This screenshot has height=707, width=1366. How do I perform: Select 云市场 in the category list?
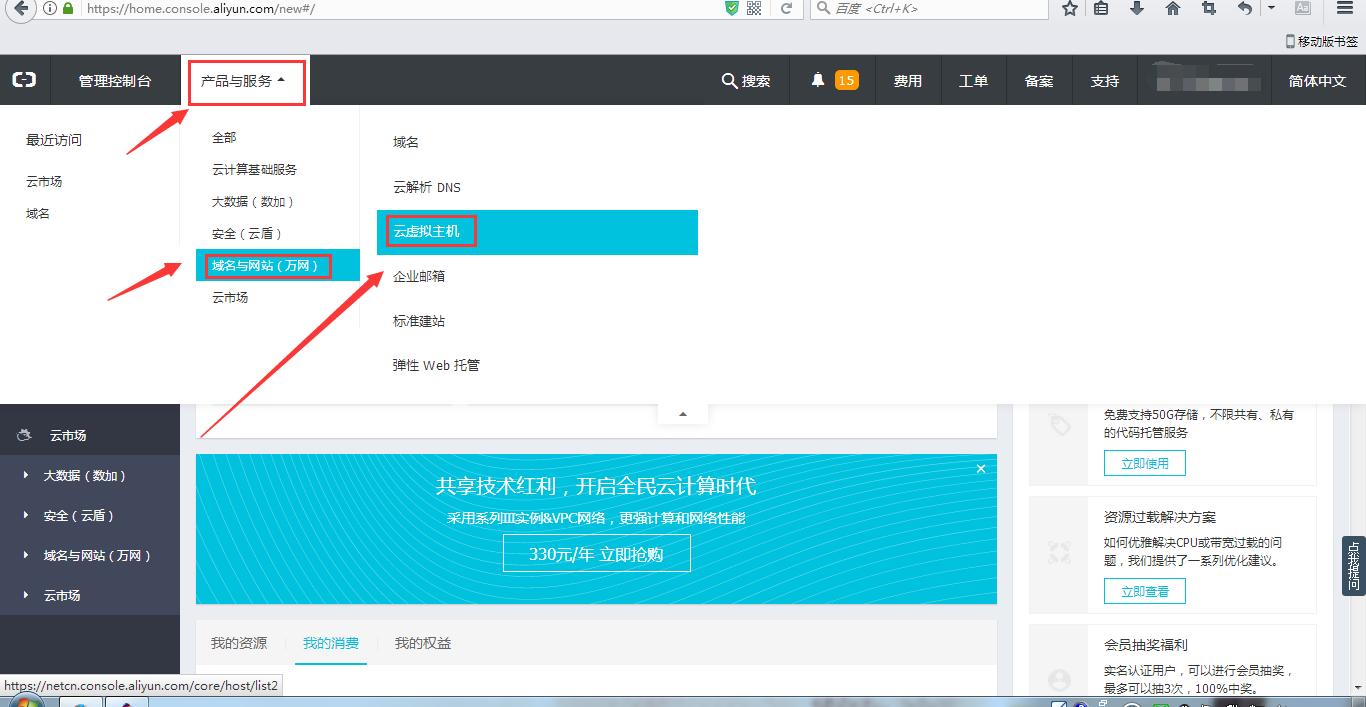[x=230, y=298]
